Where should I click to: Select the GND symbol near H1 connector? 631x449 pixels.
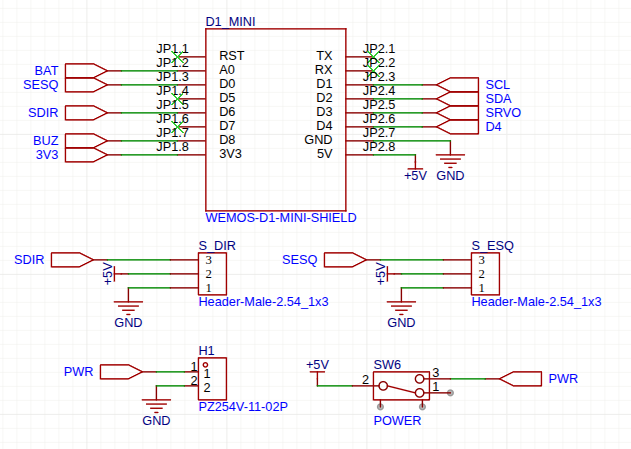click(x=156, y=406)
